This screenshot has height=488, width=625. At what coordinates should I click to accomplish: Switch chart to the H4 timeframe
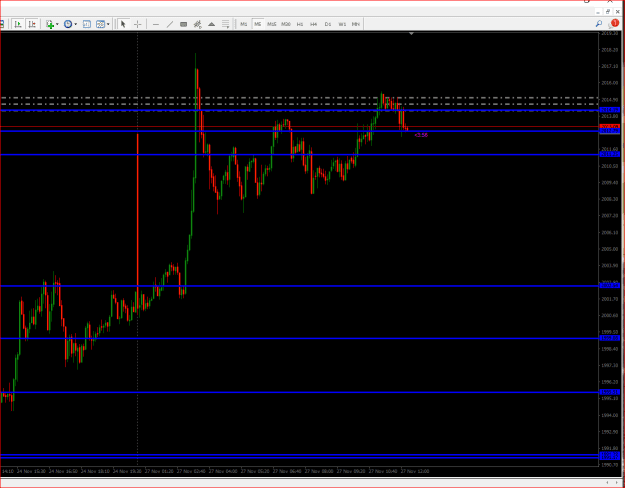(x=314, y=24)
